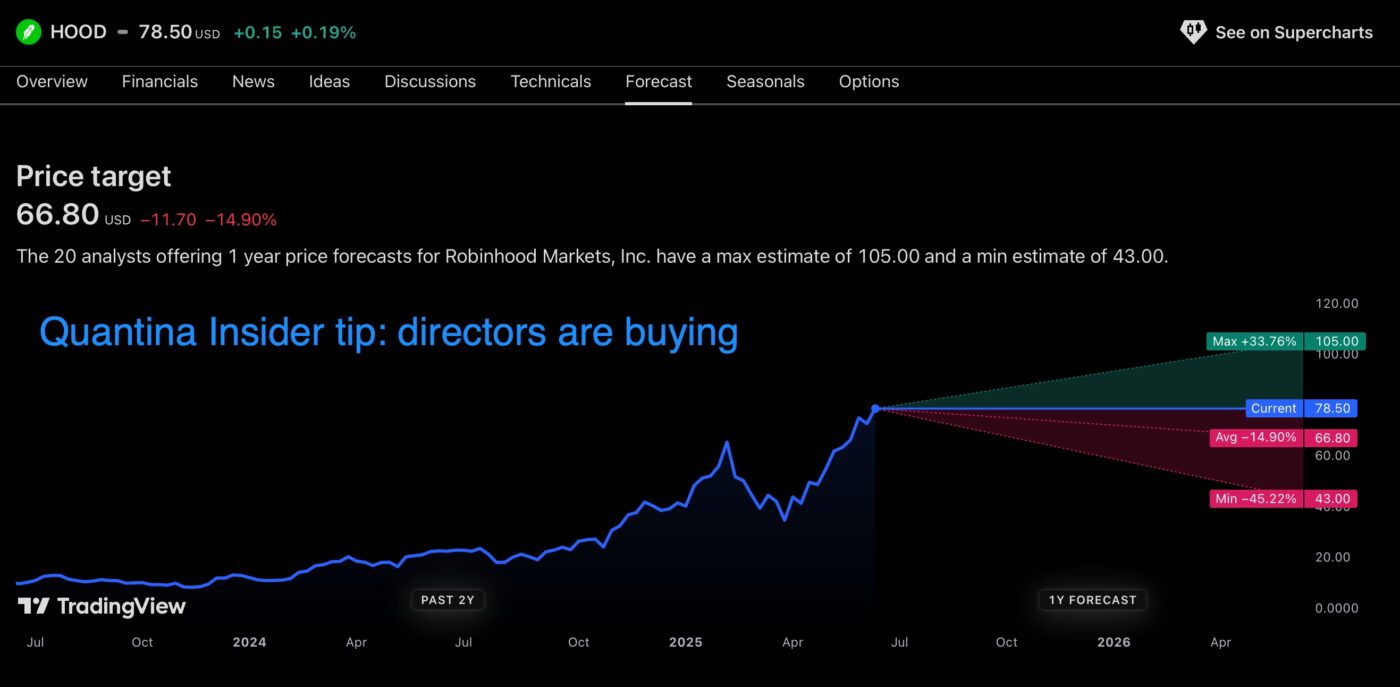Click the current price dot on the chart line
Image resolution: width=1400 pixels, height=687 pixels.
coord(875,408)
